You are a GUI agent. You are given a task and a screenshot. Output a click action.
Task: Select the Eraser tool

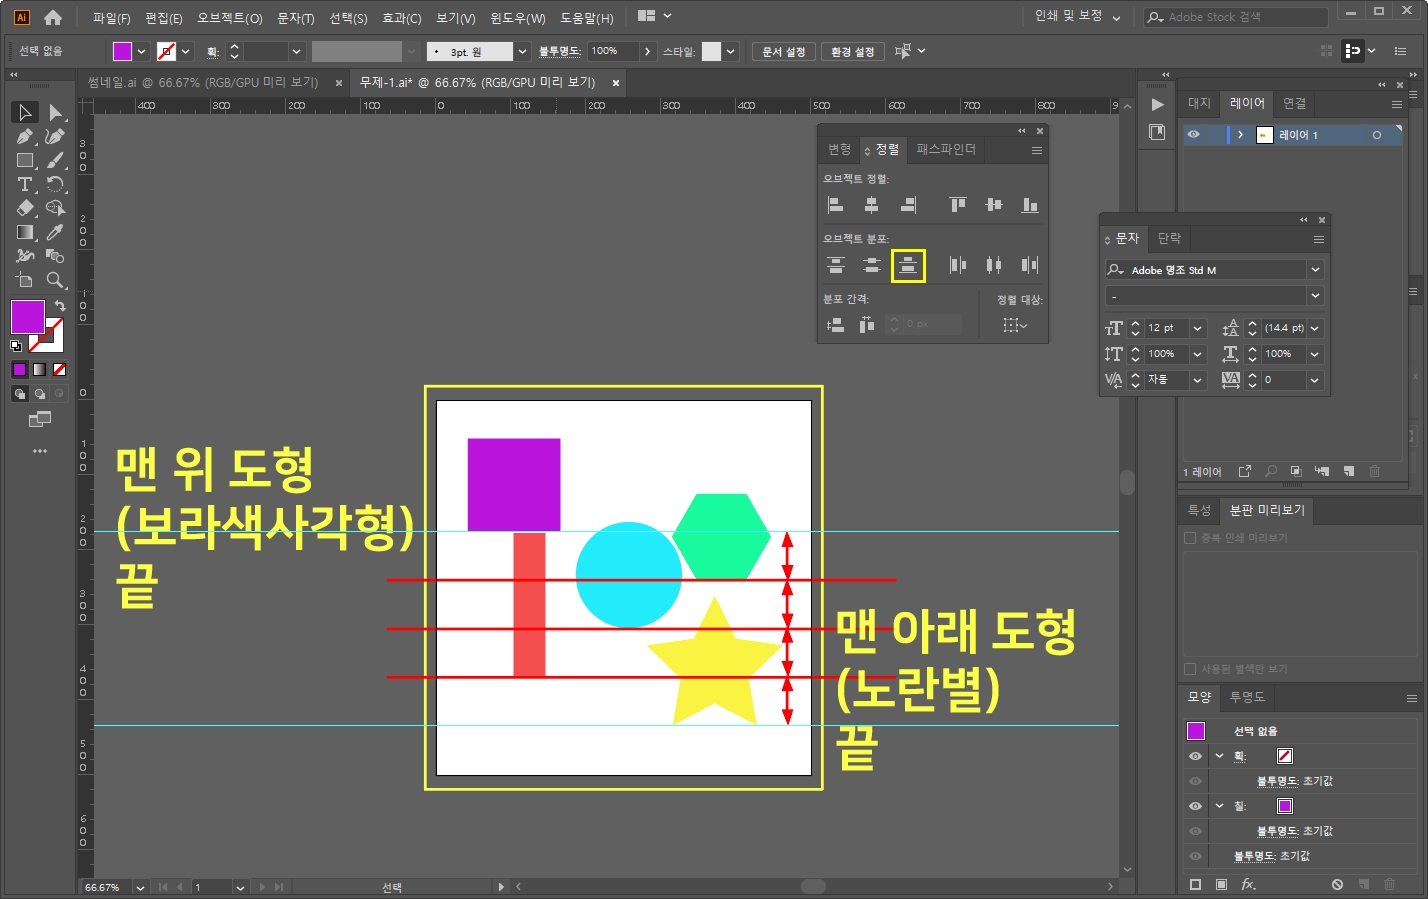[x=26, y=208]
